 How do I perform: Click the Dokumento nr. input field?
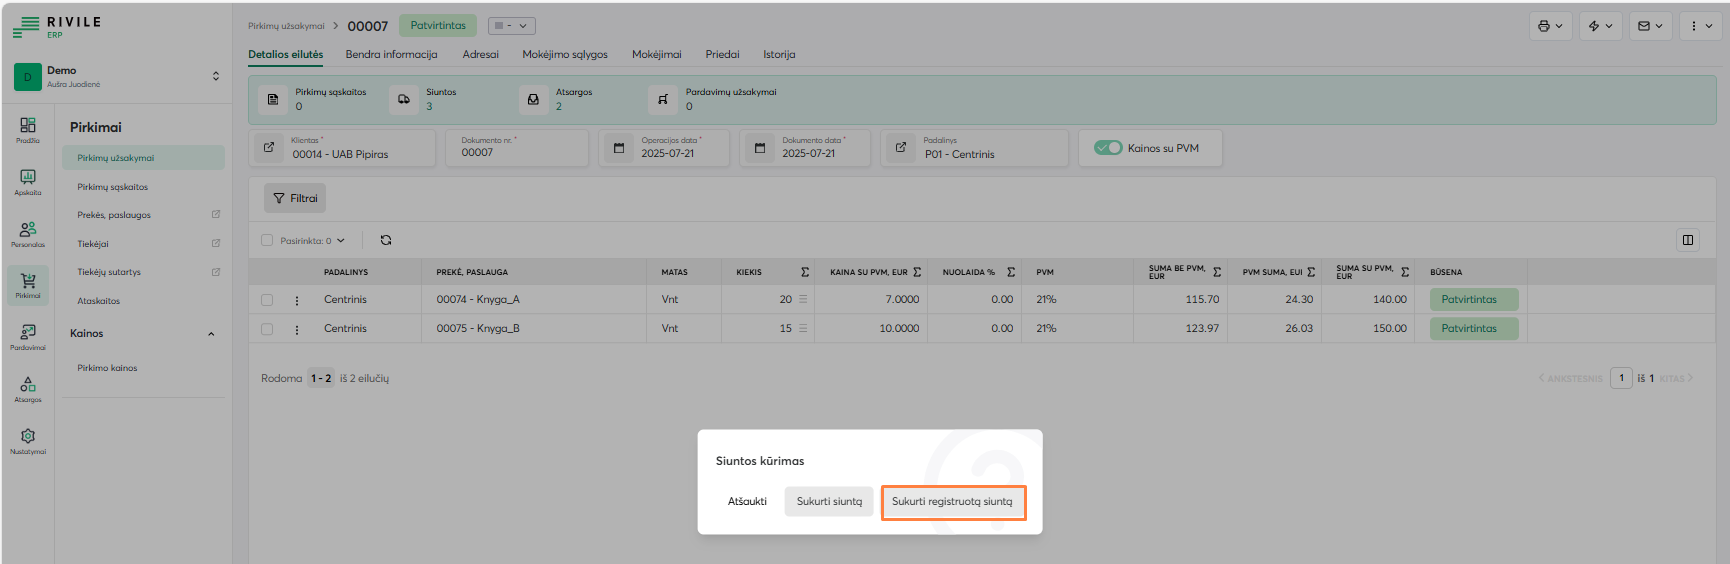pyautogui.click(x=518, y=153)
